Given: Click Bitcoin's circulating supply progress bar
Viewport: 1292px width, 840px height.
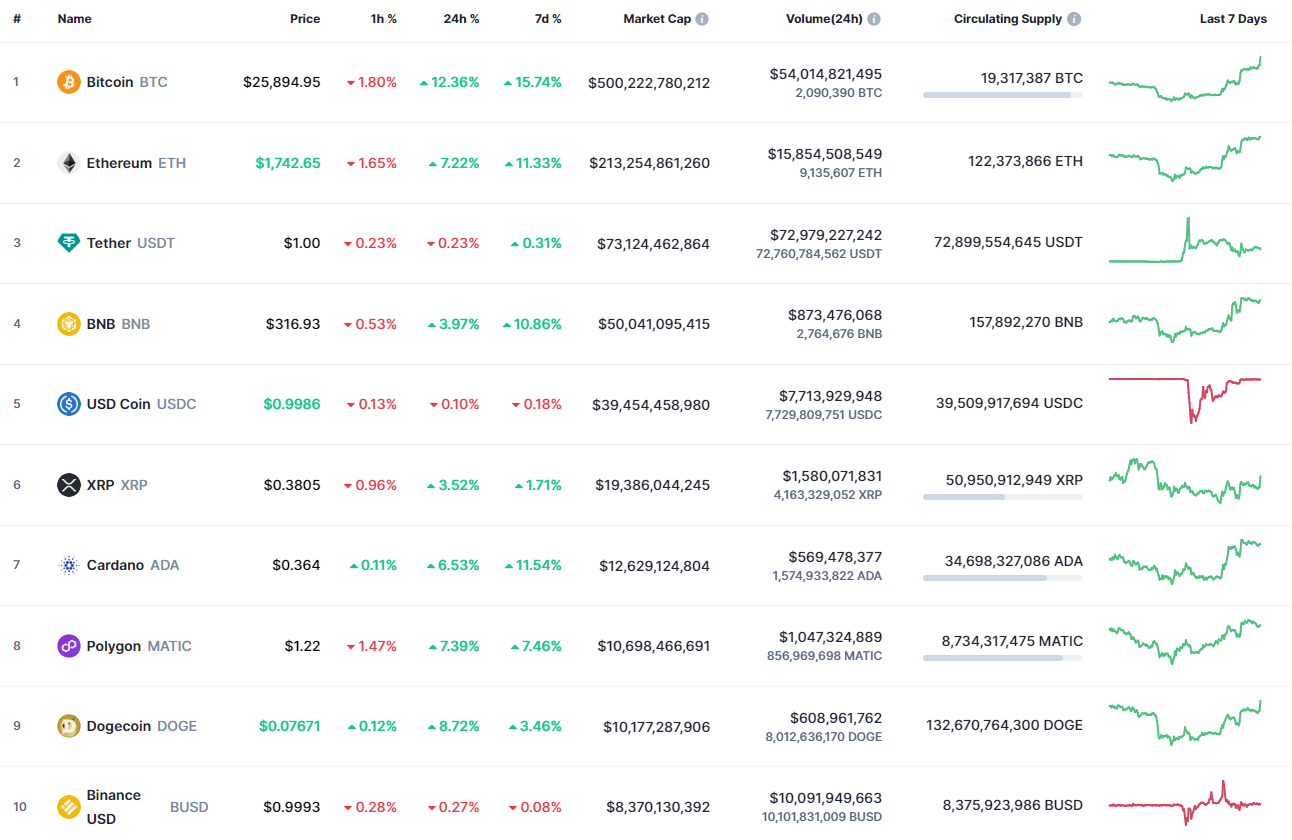Looking at the screenshot, I should 1002,95.
